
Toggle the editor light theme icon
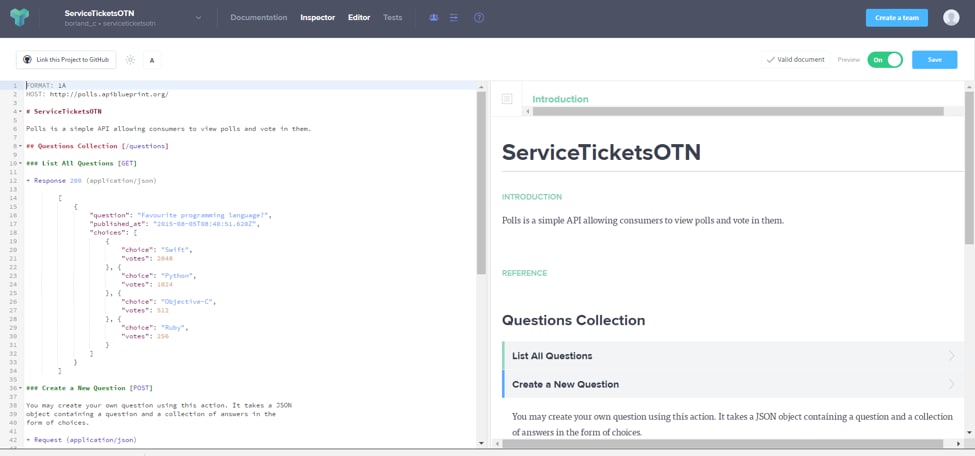(130, 60)
